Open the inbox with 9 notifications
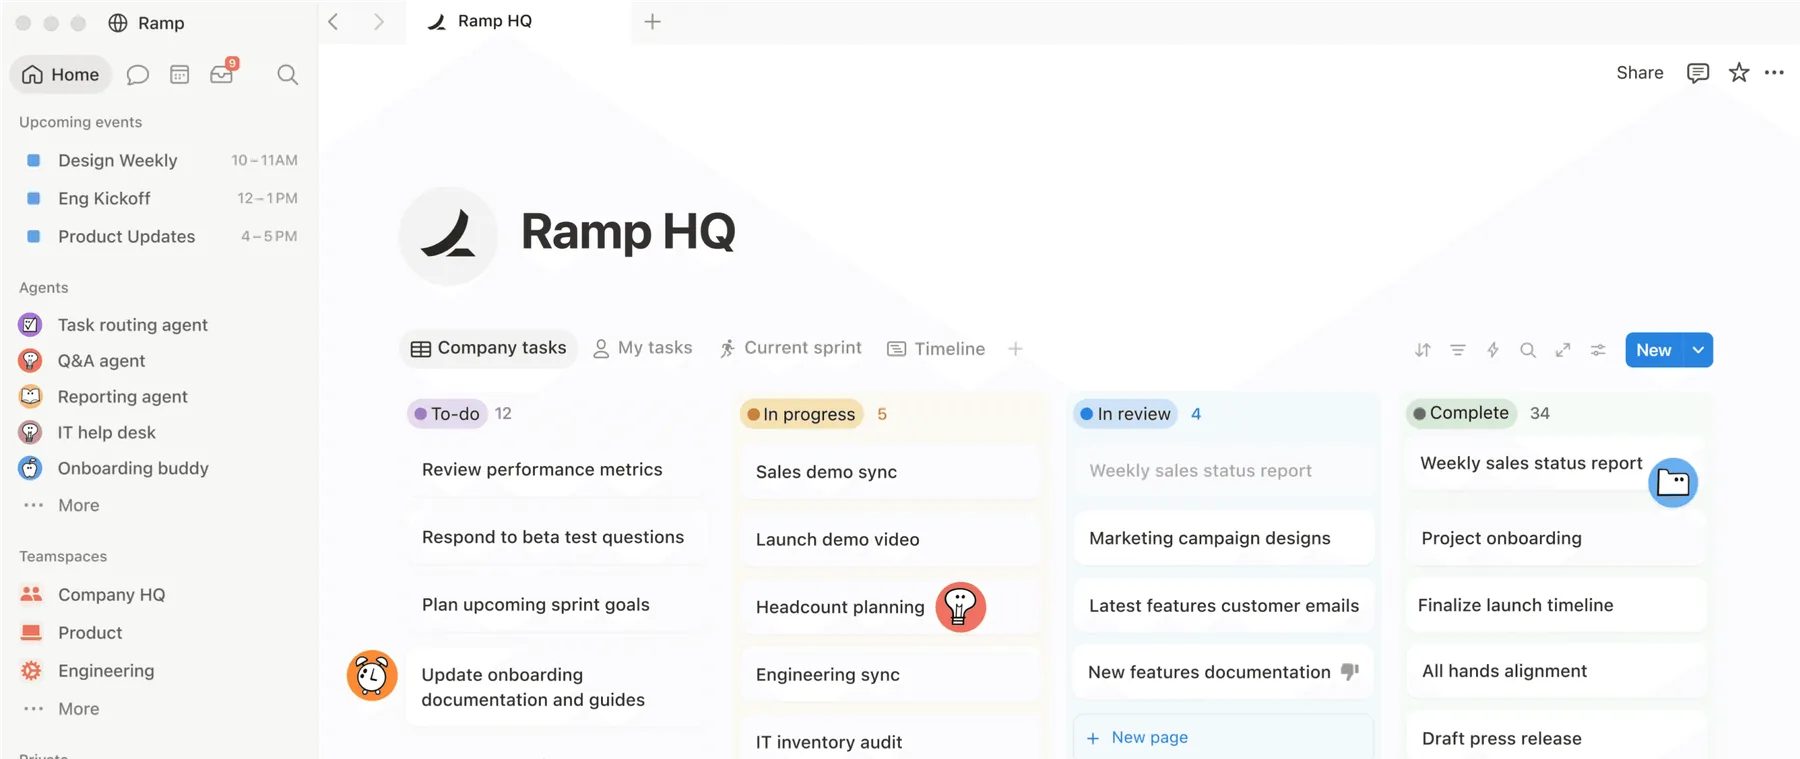Viewport: 1800px width, 759px height. [x=223, y=73]
